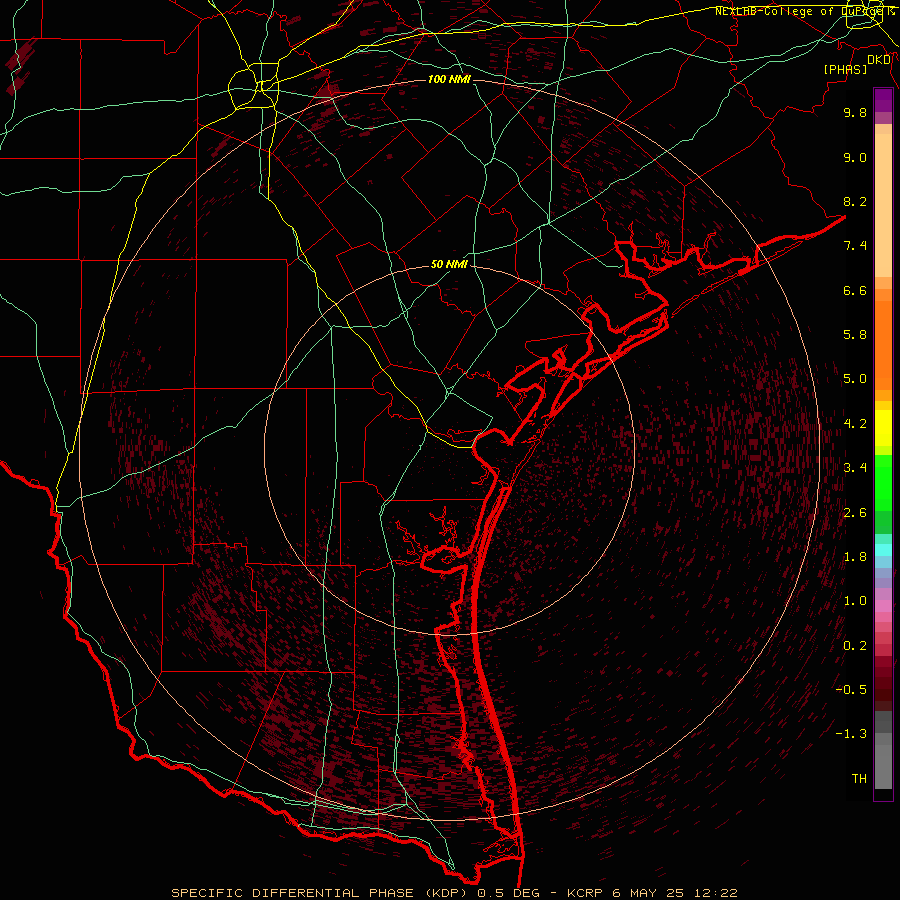Click the pink legend swatch near 1.0
900x900 pixels.
[x=883, y=606]
